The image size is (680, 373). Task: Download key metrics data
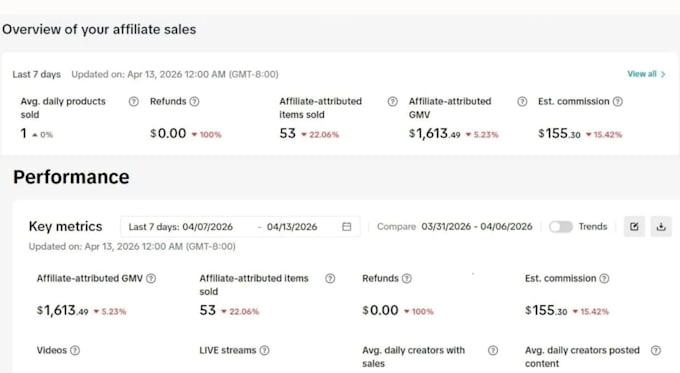pos(661,226)
